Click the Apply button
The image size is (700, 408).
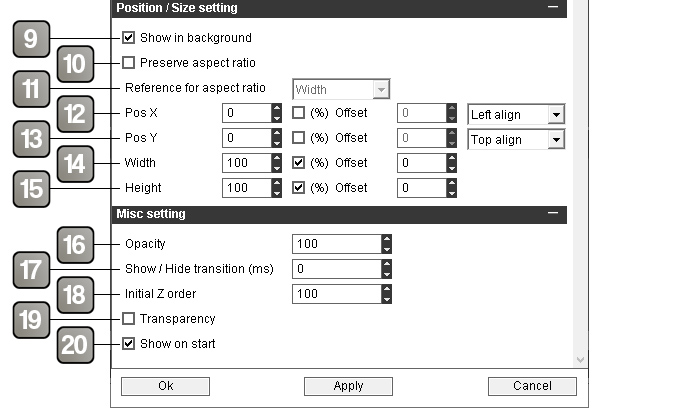pos(348,386)
